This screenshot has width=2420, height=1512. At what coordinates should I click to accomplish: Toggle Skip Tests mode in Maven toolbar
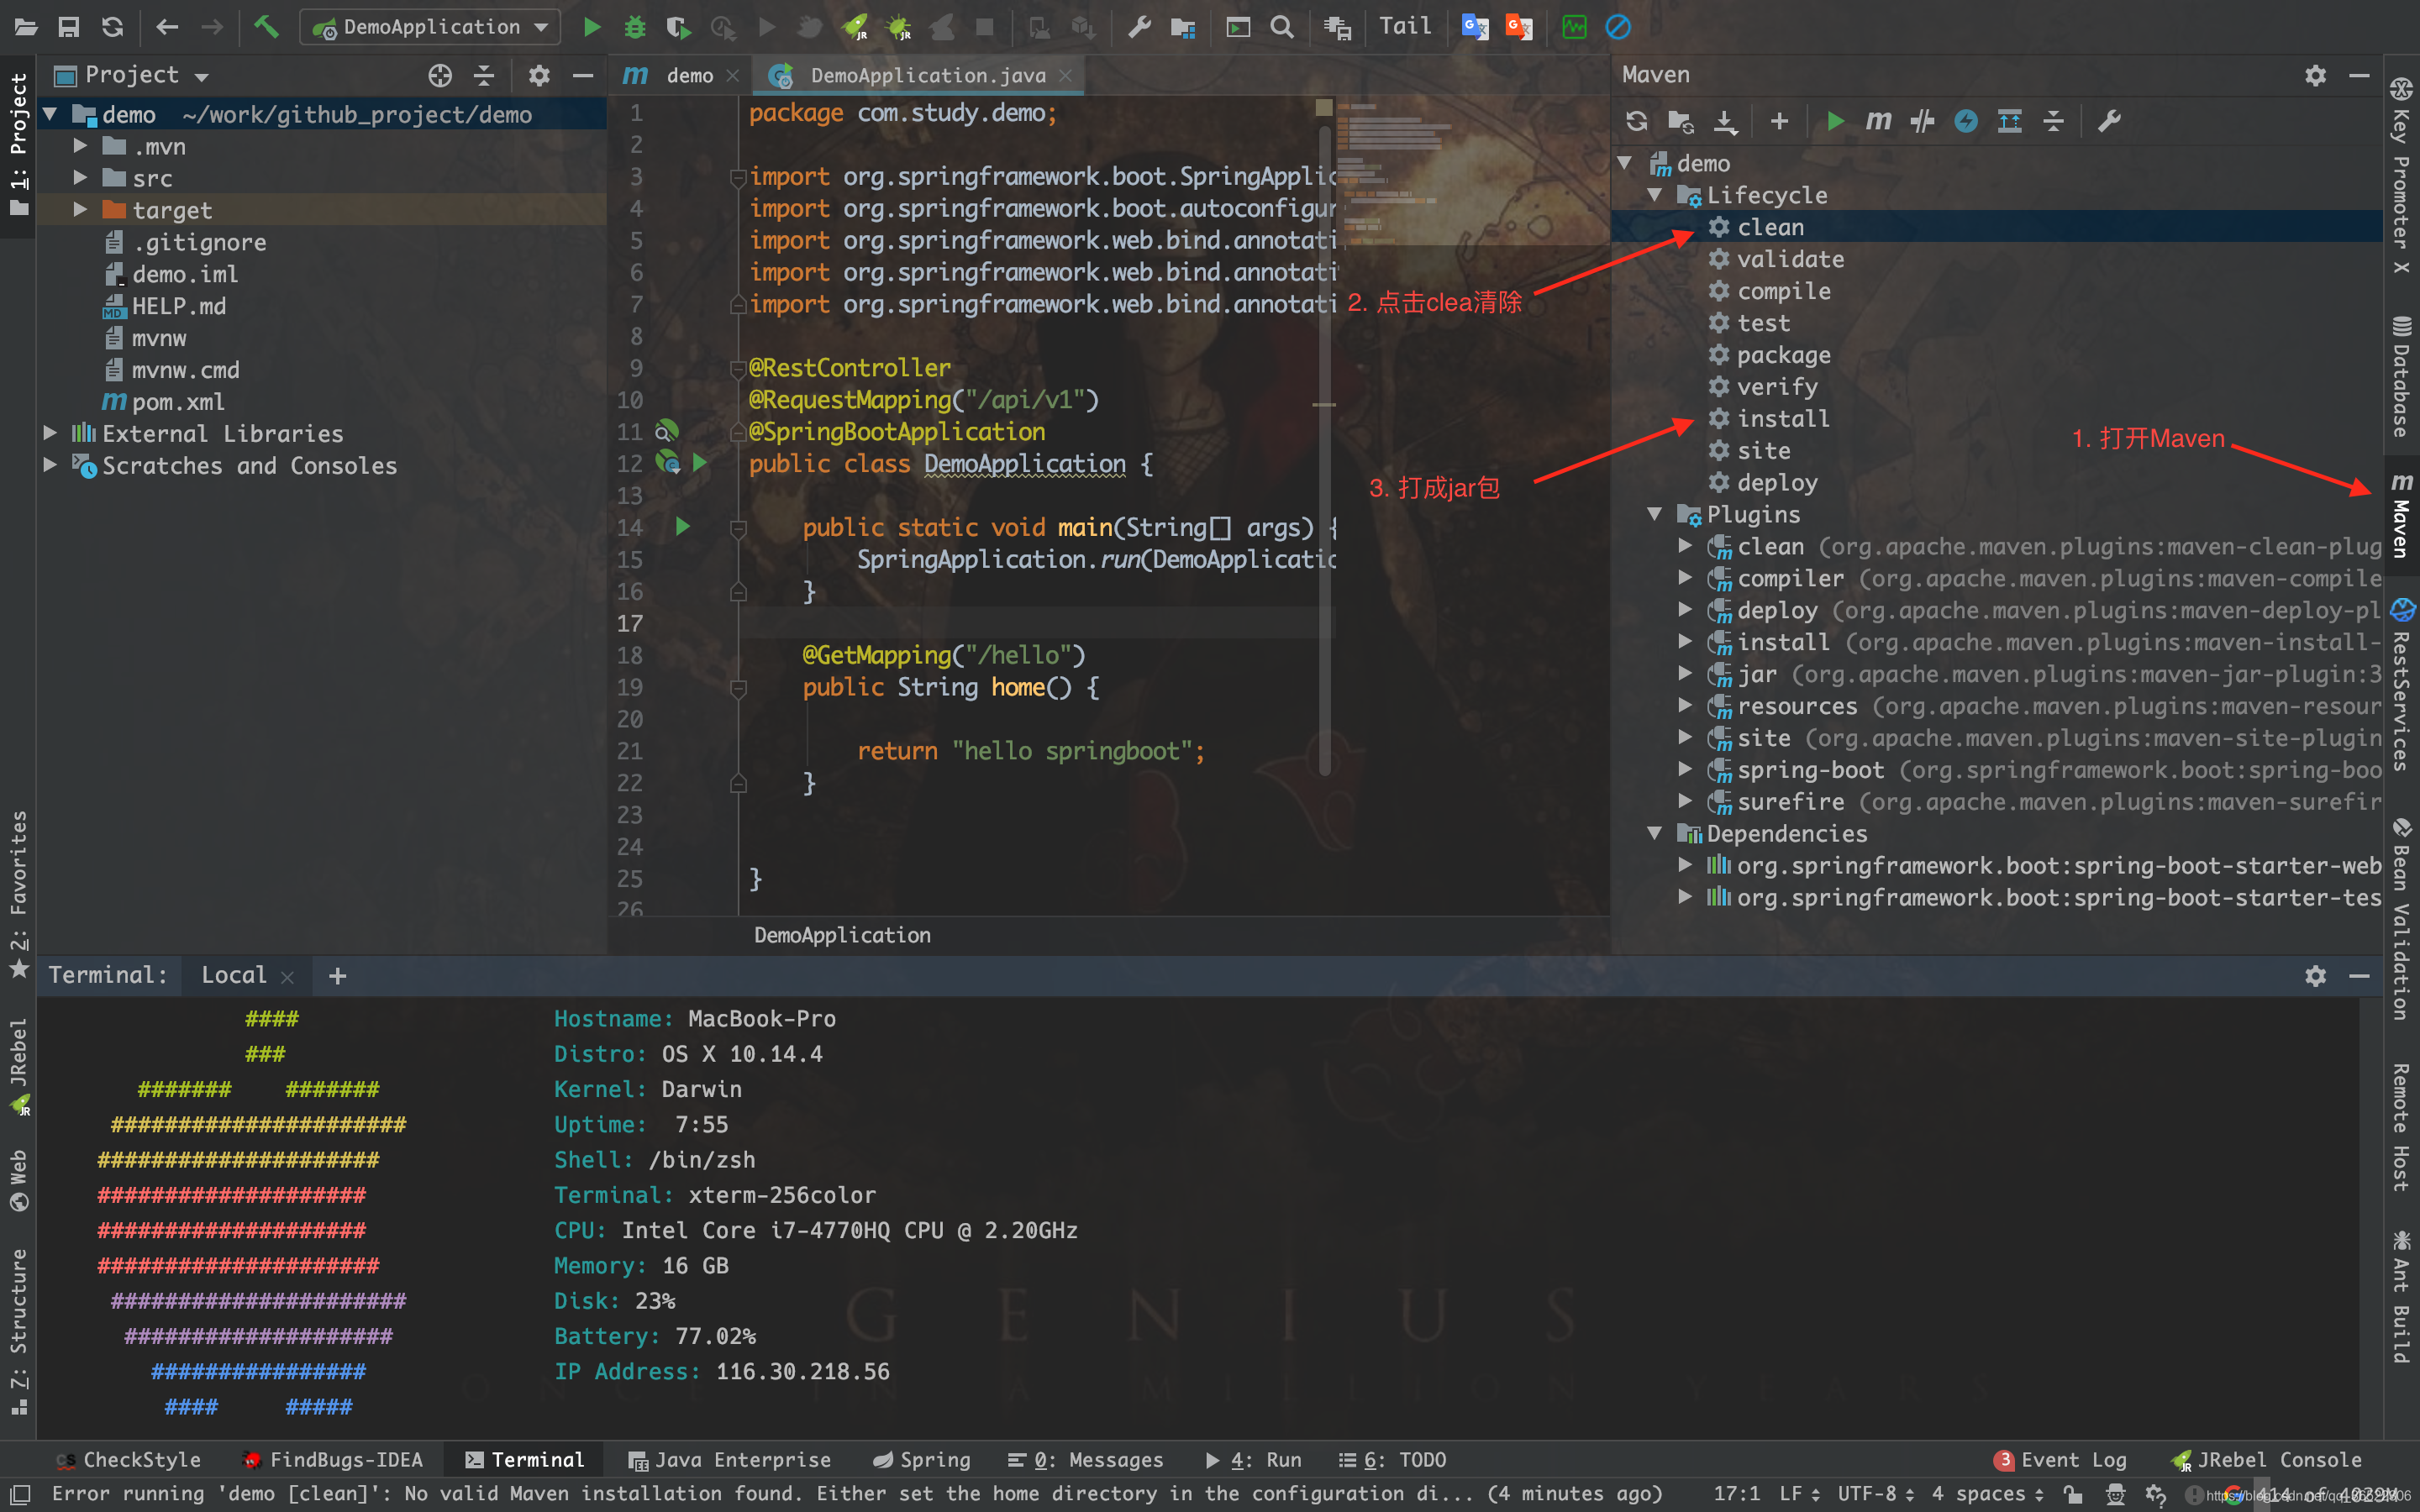(1965, 121)
